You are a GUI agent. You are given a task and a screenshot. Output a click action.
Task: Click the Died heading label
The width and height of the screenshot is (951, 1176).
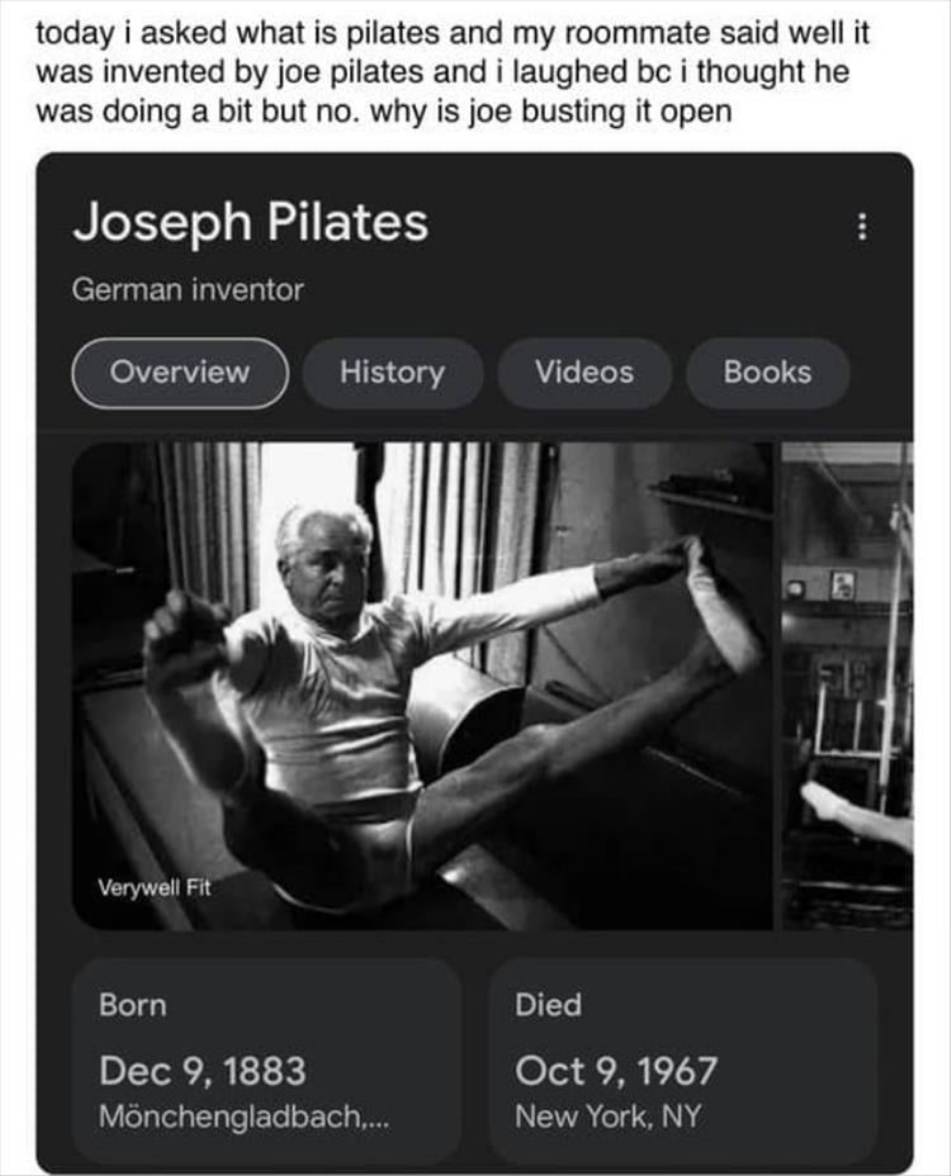click(548, 1005)
